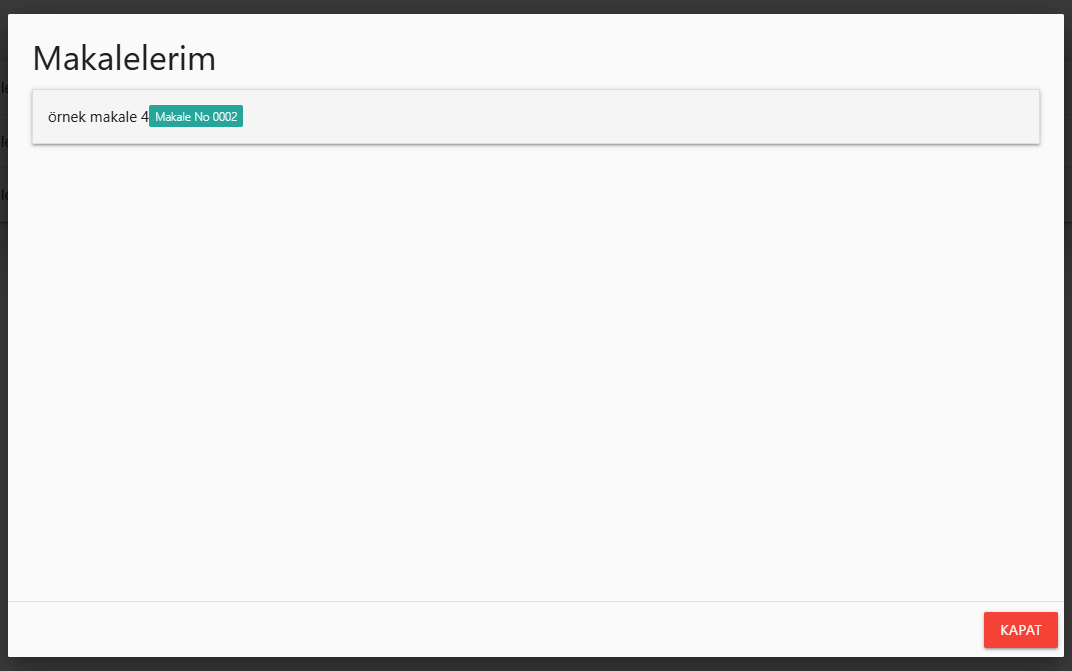Image resolution: width=1072 pixels, height=671 pixels.
Task: Click the dimmed page edge left of the dialog
Action: coord(3,400)
